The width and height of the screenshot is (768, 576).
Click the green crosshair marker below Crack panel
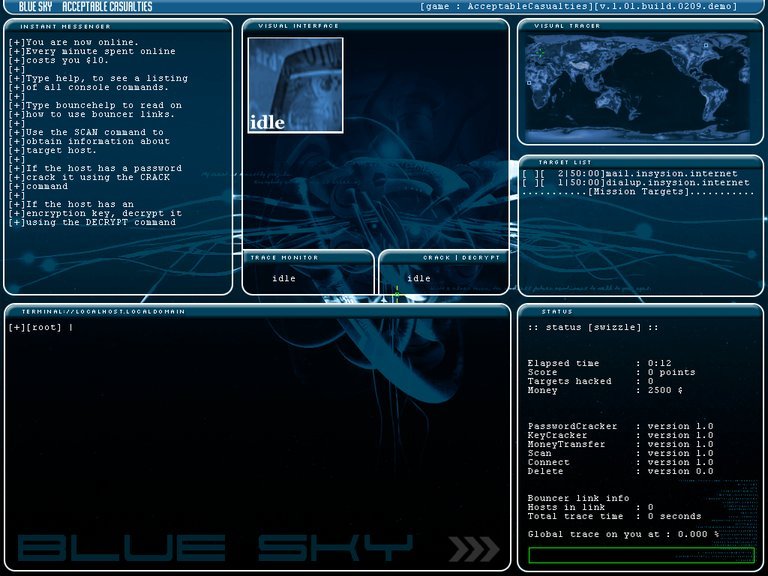click(396, 294)
